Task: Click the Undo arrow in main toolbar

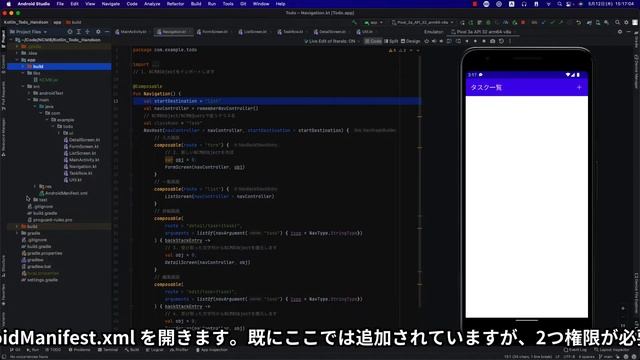Action: 578,22
